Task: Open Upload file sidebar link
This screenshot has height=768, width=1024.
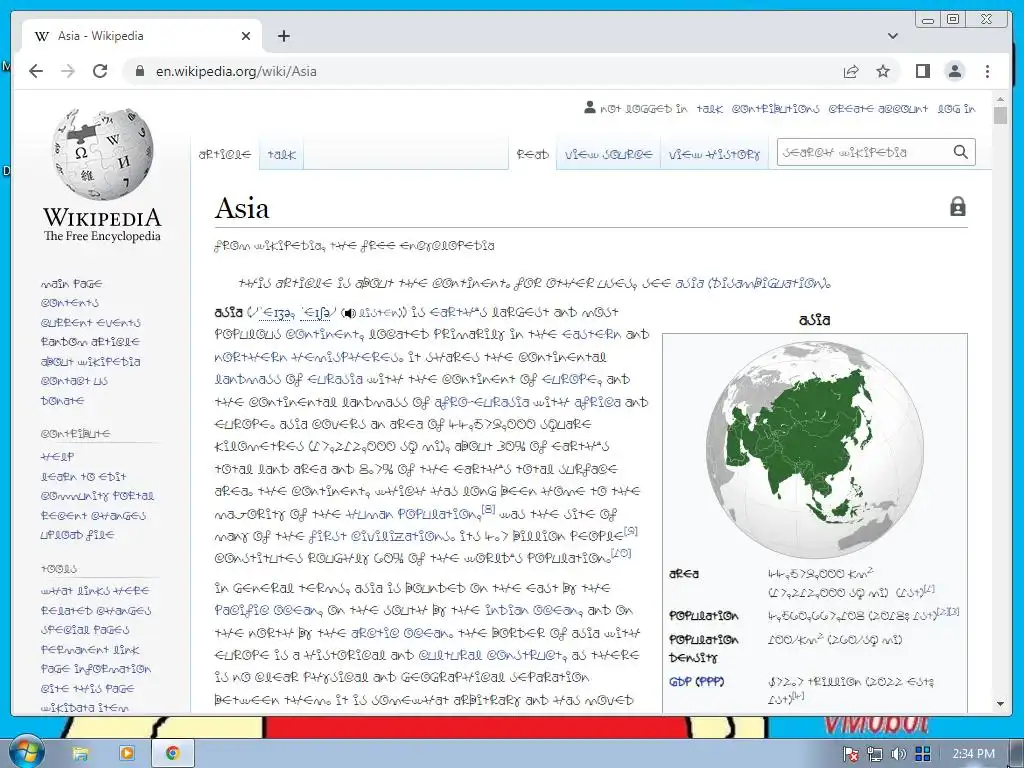Action: click(x=77, y=535)
